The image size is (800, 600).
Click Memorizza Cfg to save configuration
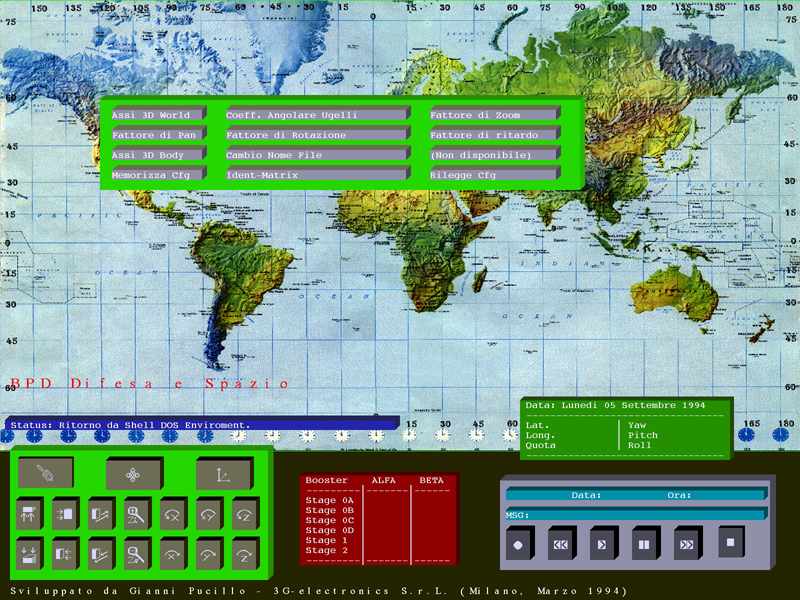click(159, 174)
